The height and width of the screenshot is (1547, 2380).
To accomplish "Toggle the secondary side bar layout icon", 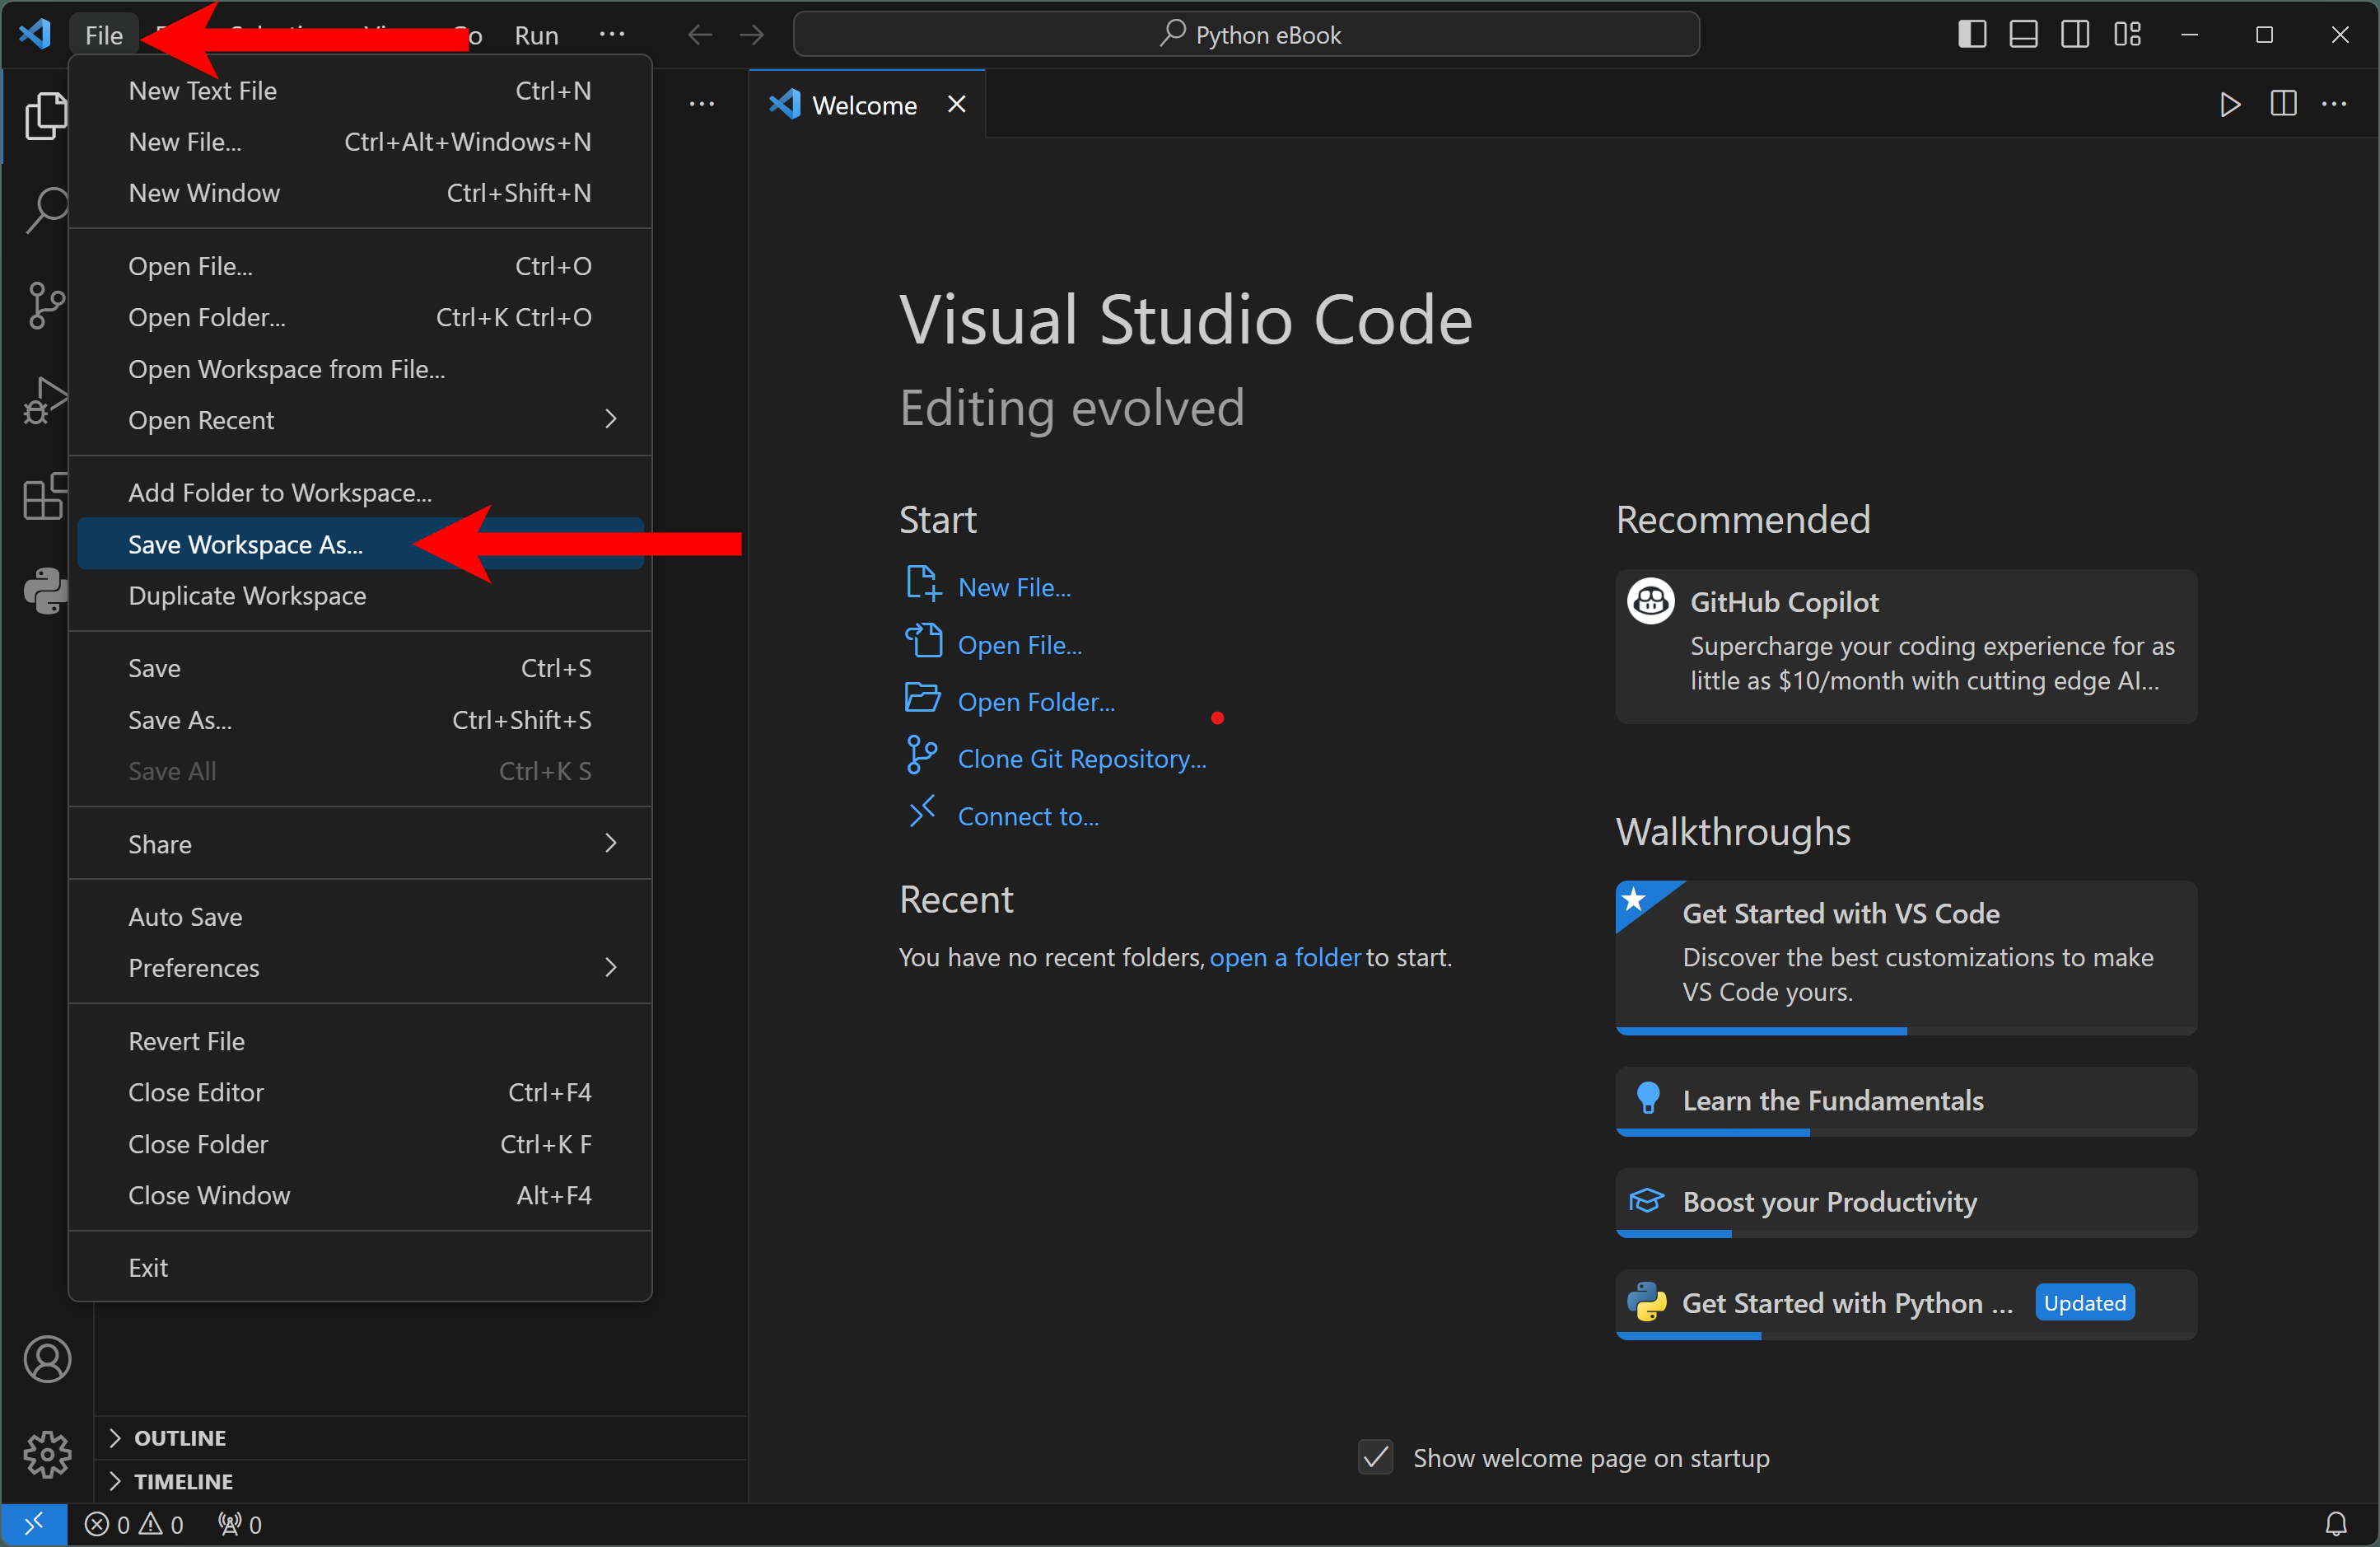I will 2075,35.
